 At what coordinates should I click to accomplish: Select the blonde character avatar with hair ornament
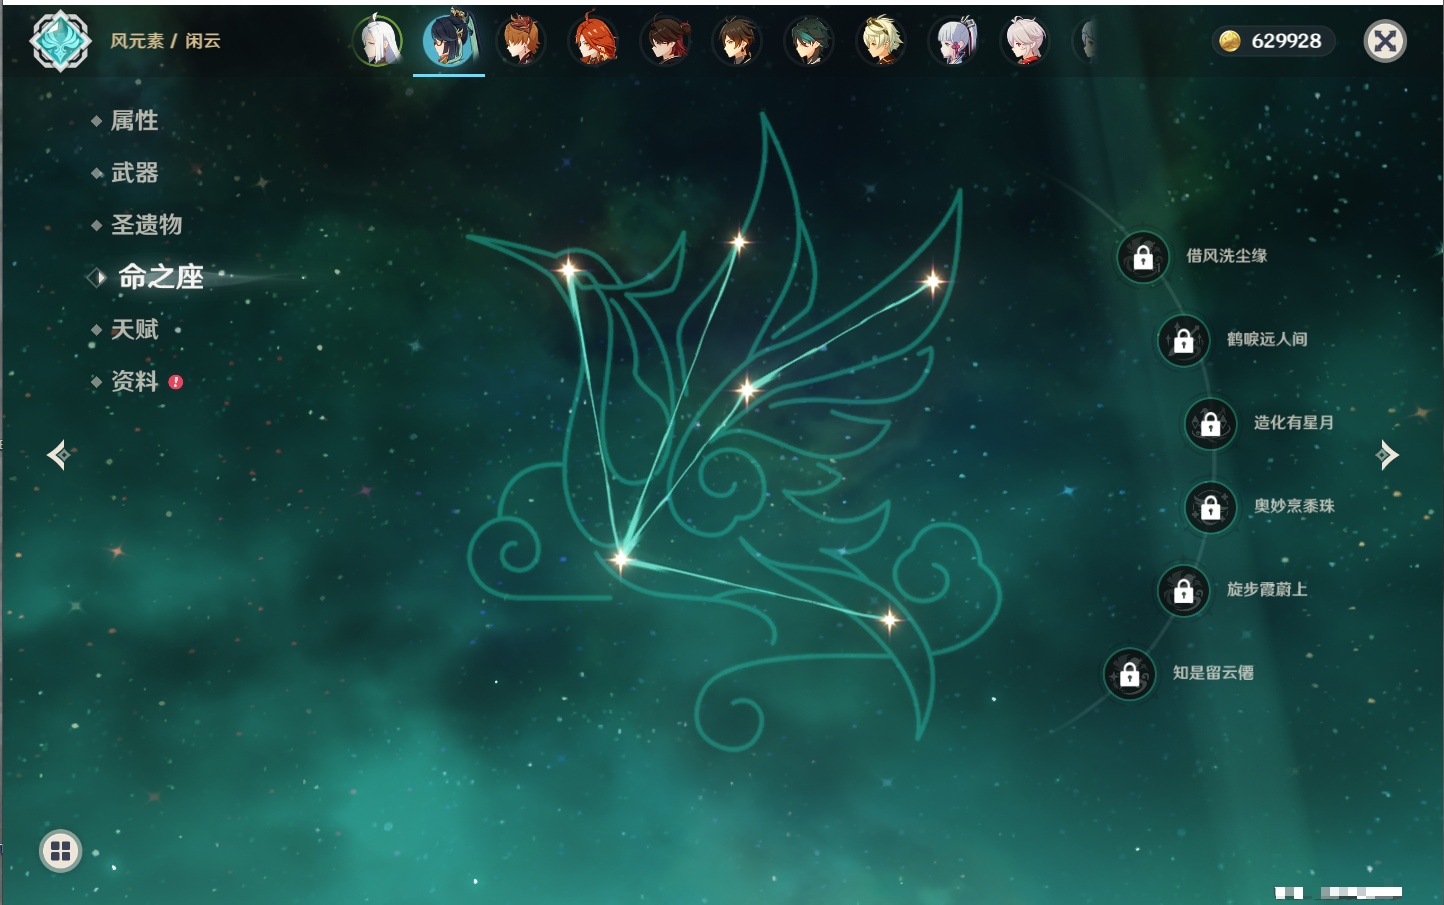click(x=881, y=41)
